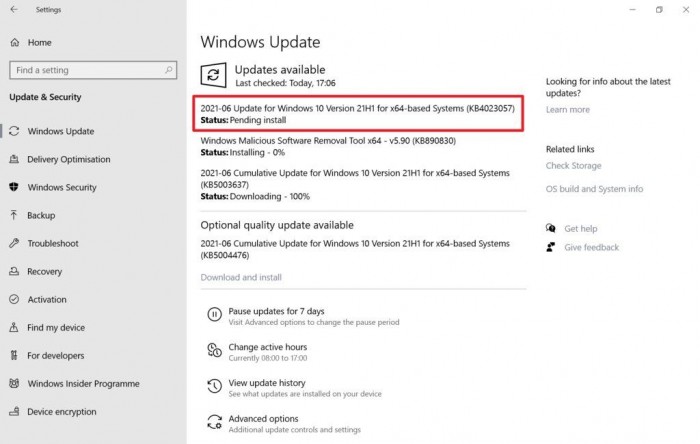
Task: Click the Malicious Software Removal Tool entry
Action: (x=328, y=146)
